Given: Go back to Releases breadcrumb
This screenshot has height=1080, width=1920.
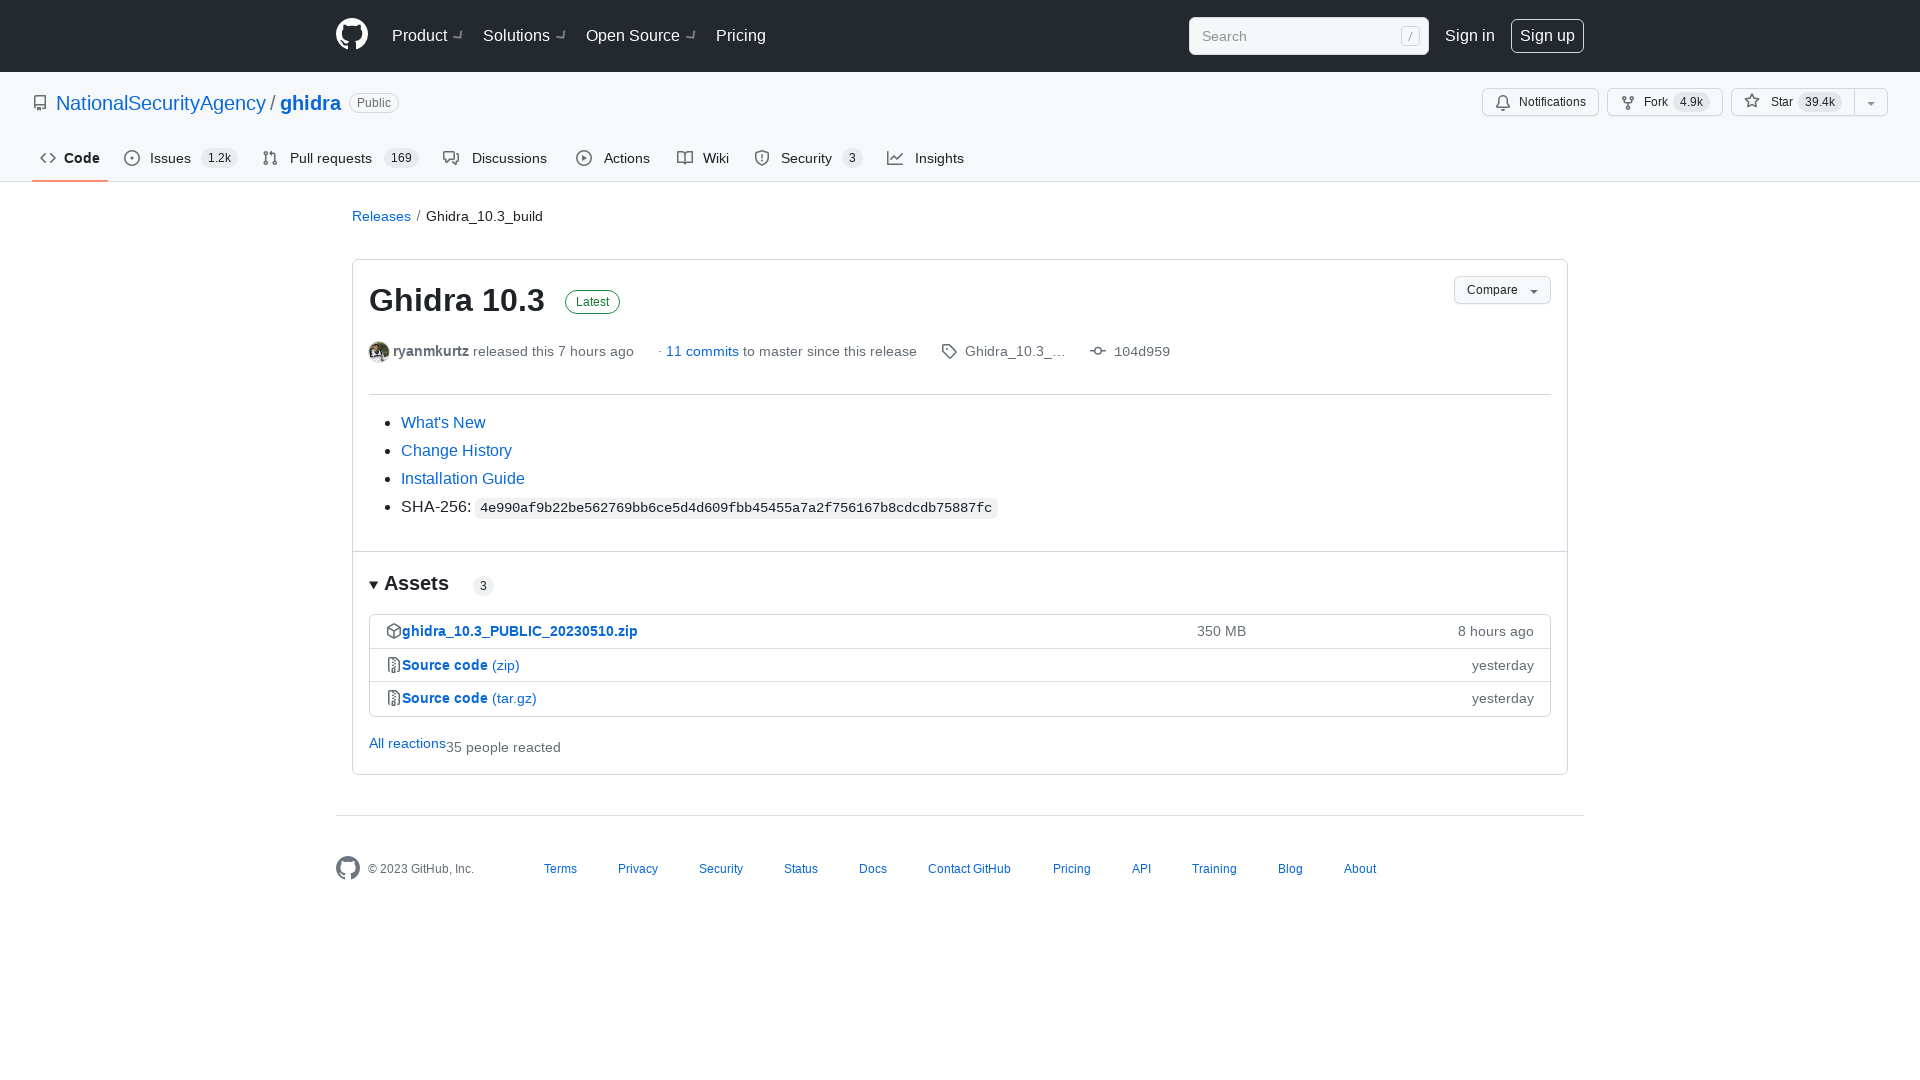Looking at the screenshot, I should pyautogui.click(x=381, y=216).
